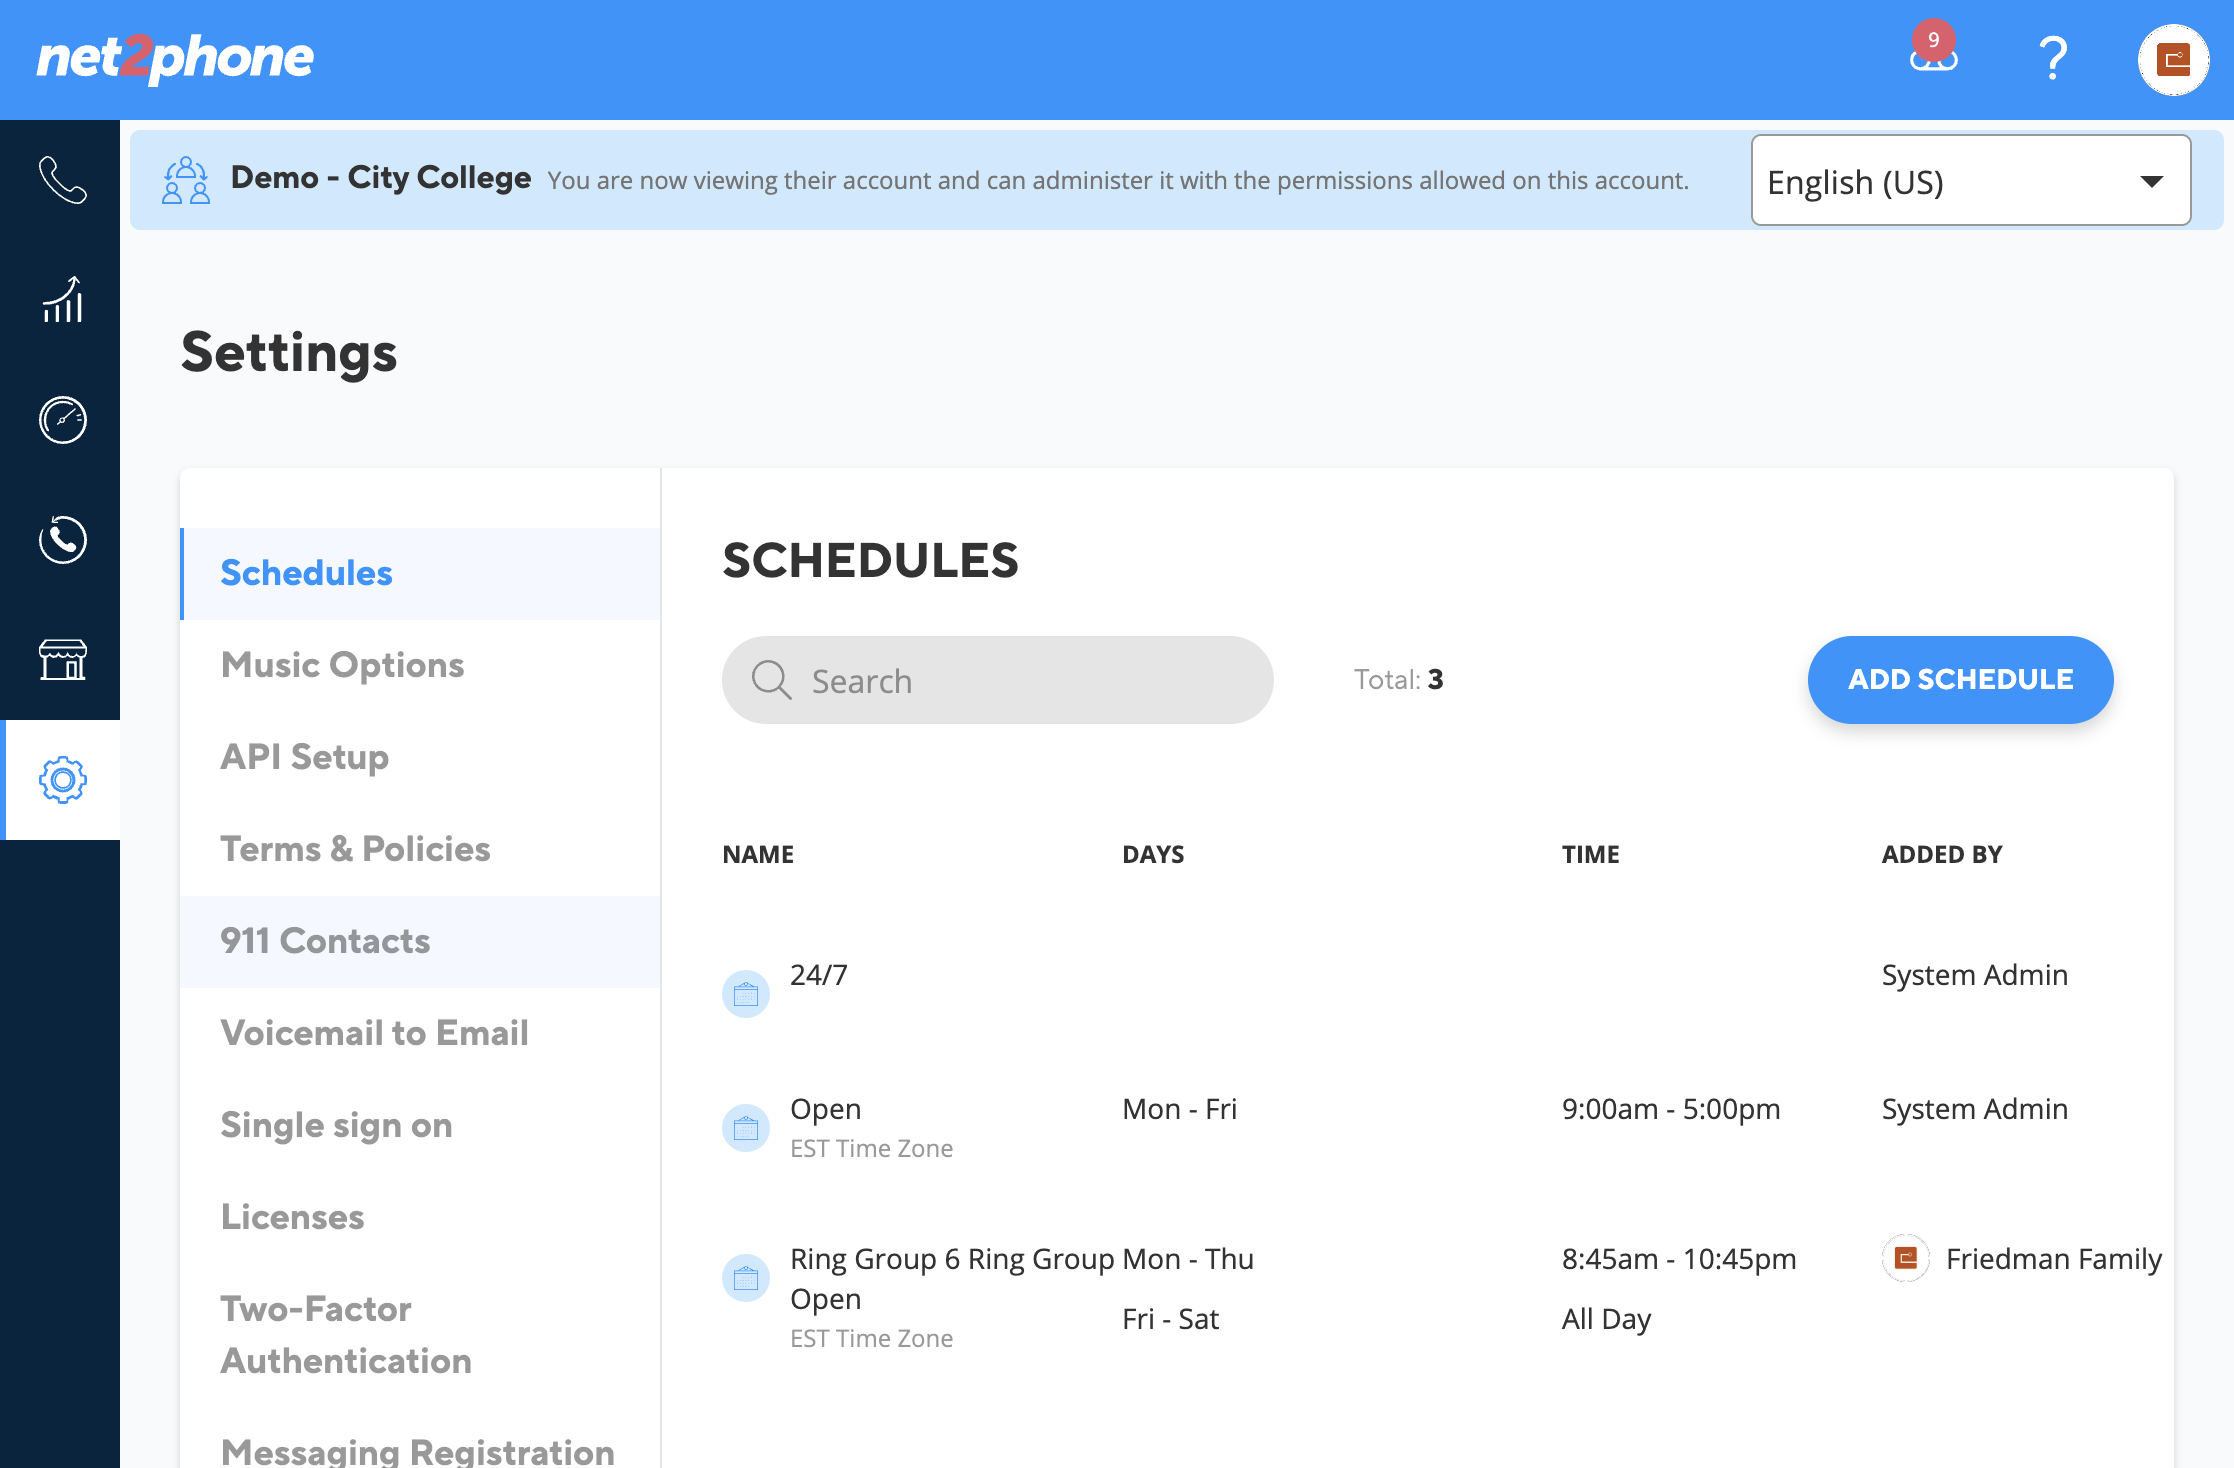The image size is (2234, 1468).
Task: Select the Settings gear sidebar icon
Action: pyautogui.click(x=62, y=780)
